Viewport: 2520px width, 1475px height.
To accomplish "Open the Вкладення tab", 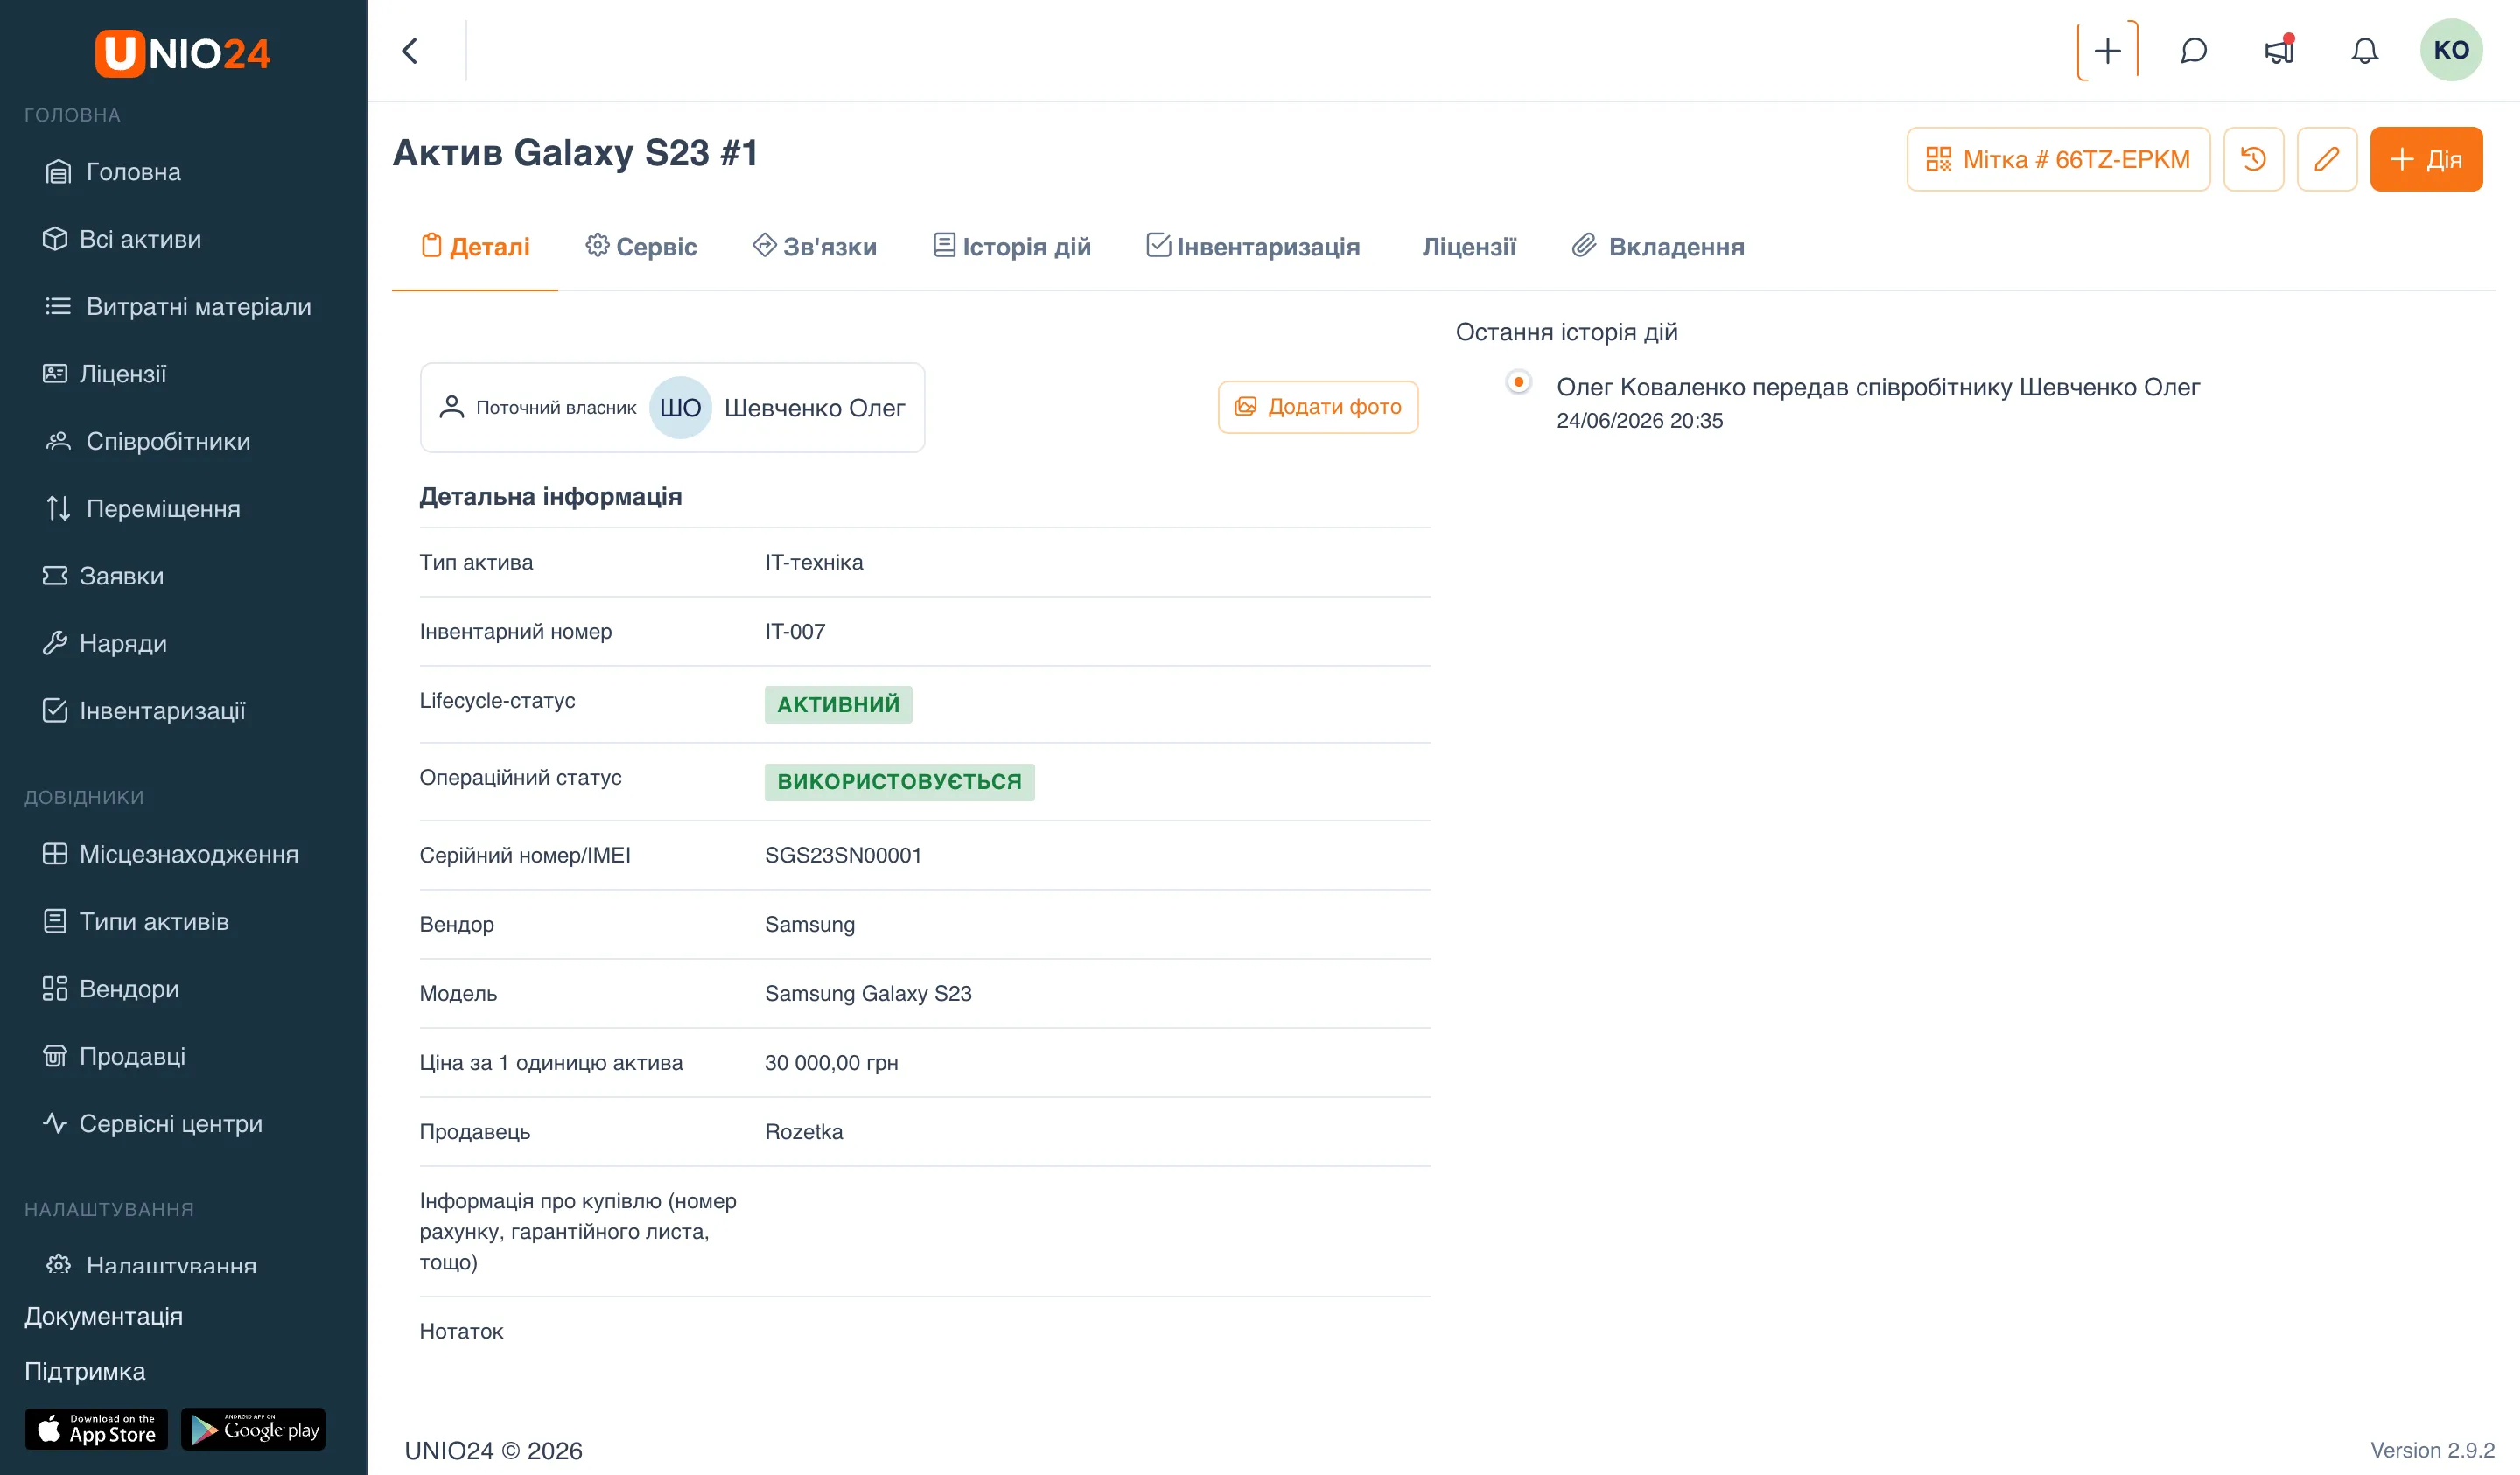I will click(1658, 247).
